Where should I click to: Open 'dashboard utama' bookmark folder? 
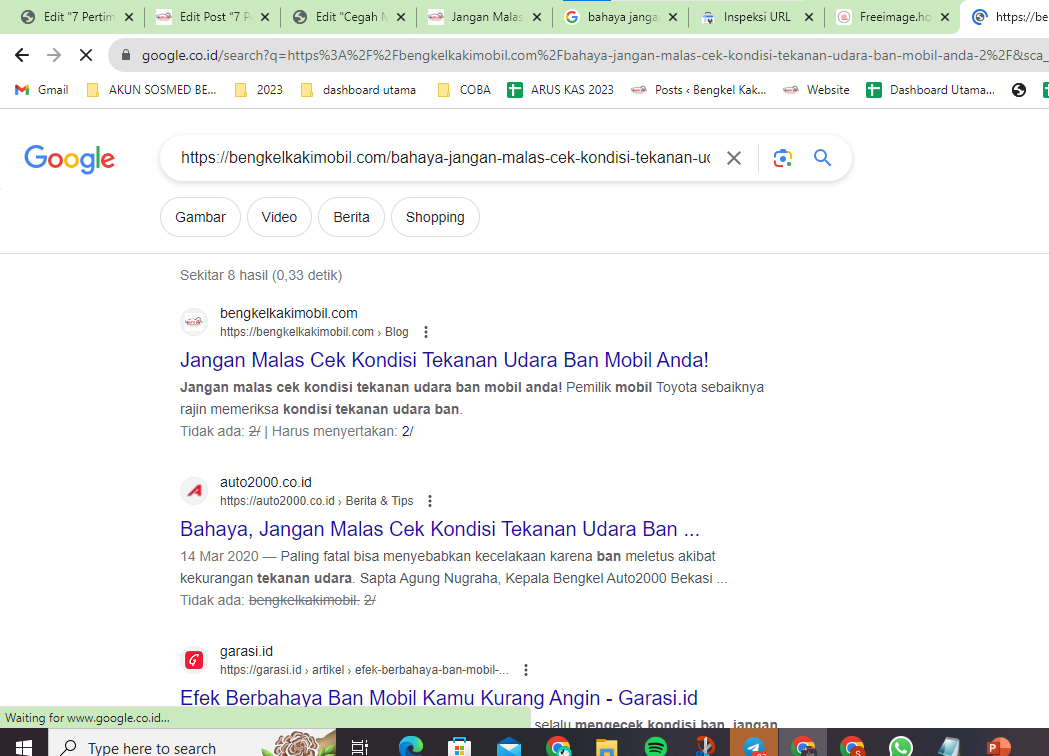coord(358,90)
